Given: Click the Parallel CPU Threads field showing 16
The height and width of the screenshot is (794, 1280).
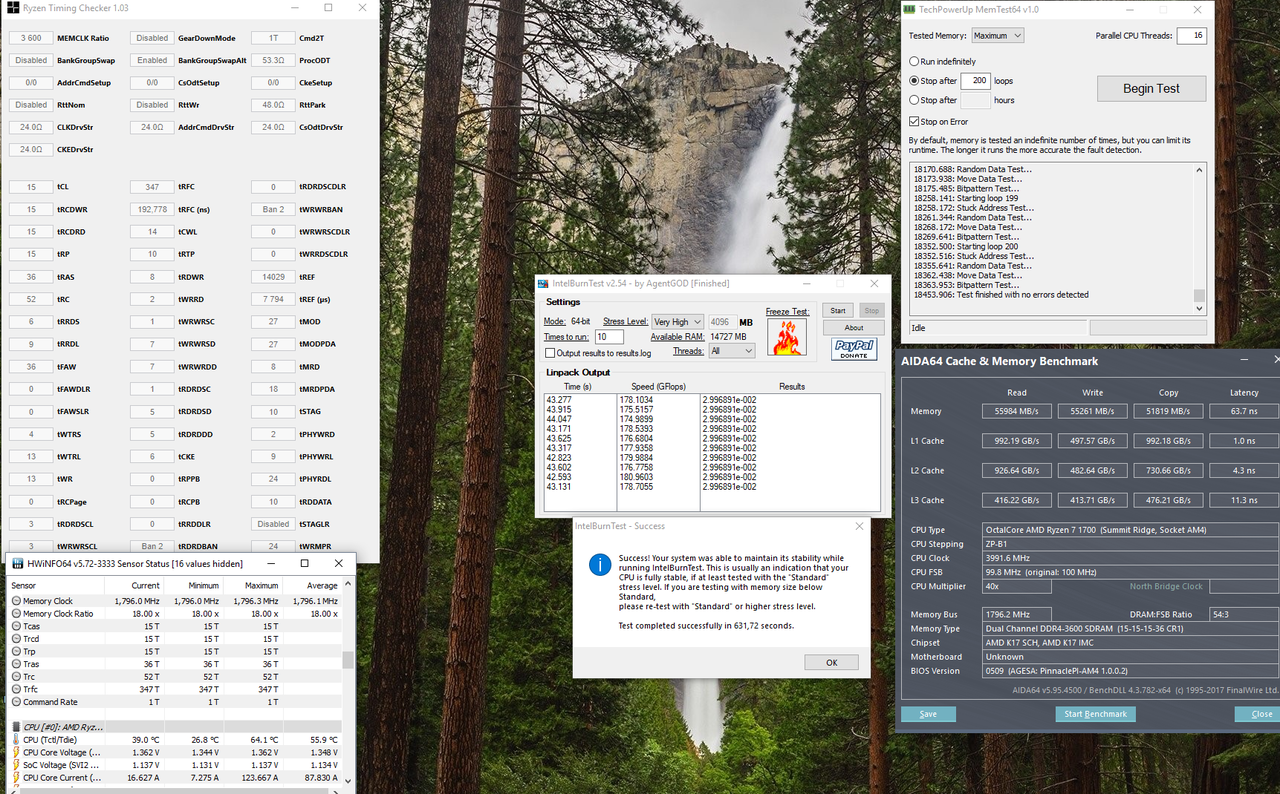Looking at the screenshot, I should (x=1190, y=35).
